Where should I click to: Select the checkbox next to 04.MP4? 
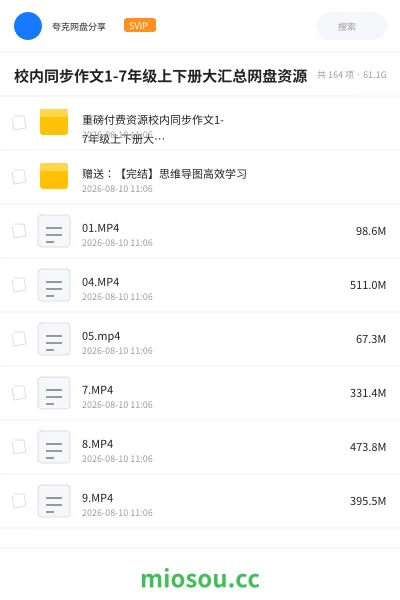[19, 285]
